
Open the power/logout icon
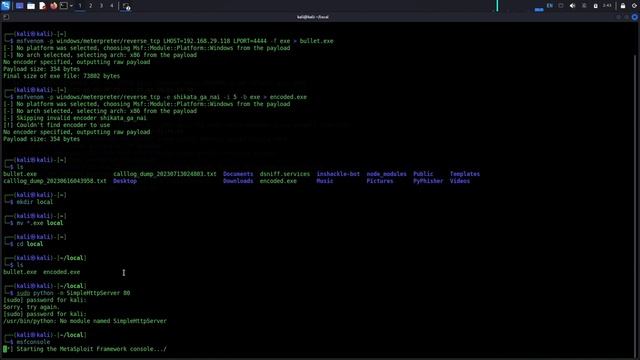coord(634,6)
